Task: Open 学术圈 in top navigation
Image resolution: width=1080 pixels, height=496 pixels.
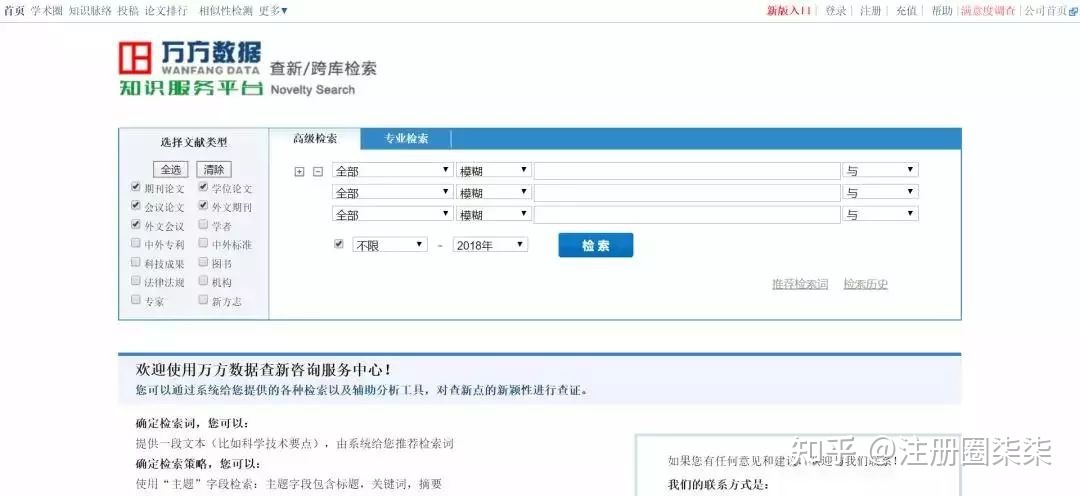Action: click(x=47, y=11)
